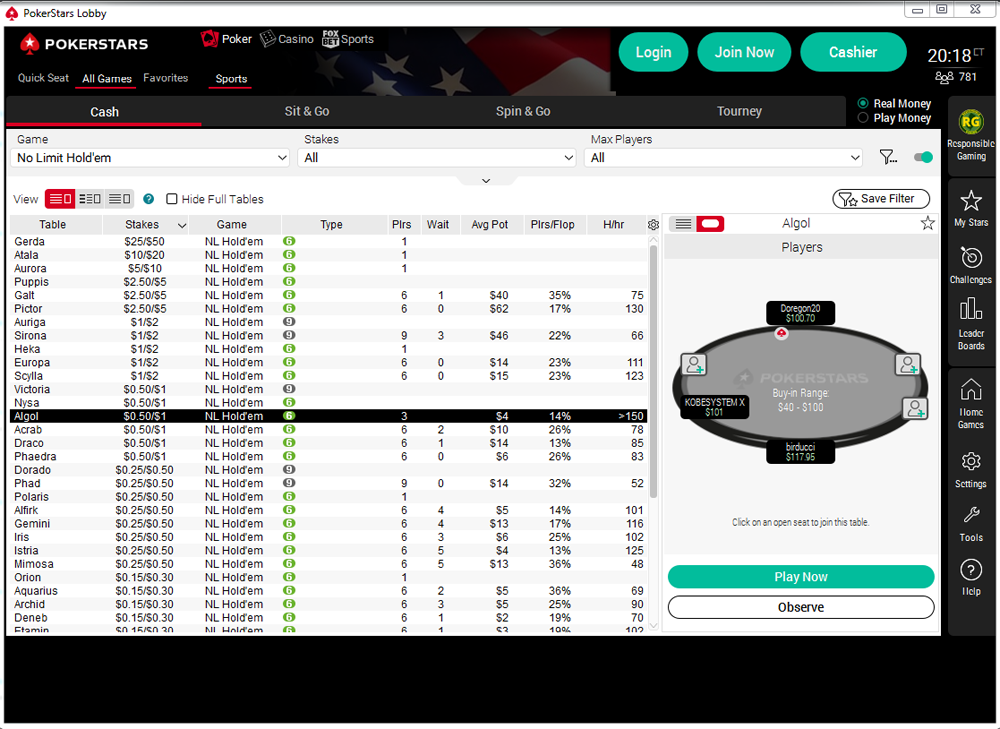Open the All Games menu
Screen dimensions: 1000x729
pos(107,78)
